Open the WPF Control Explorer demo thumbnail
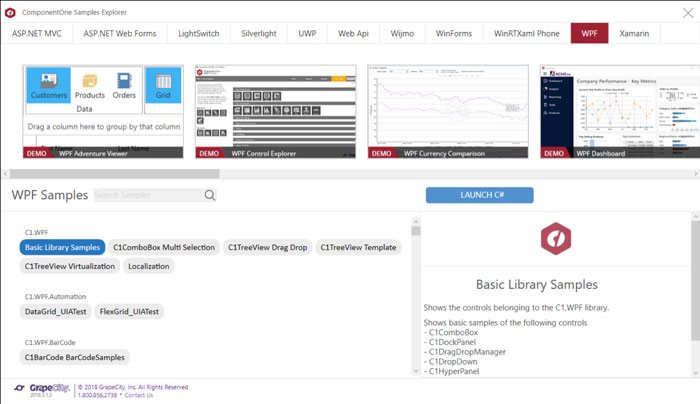700x404 pixels. tap(275, 112)
